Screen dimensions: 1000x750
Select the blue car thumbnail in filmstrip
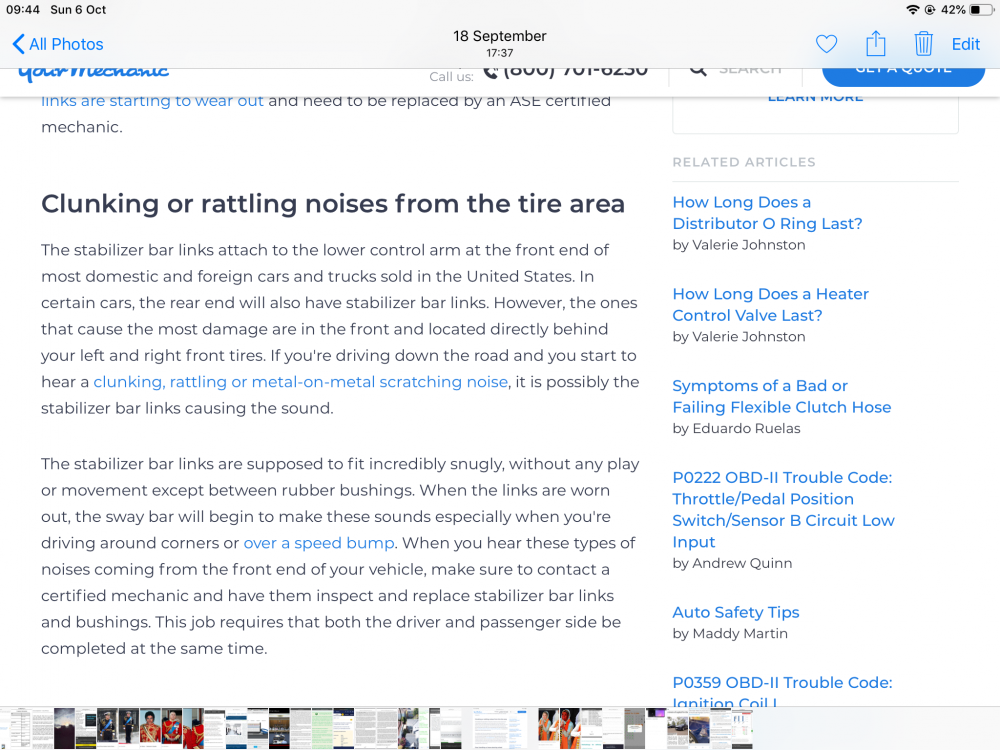(699, 728)
